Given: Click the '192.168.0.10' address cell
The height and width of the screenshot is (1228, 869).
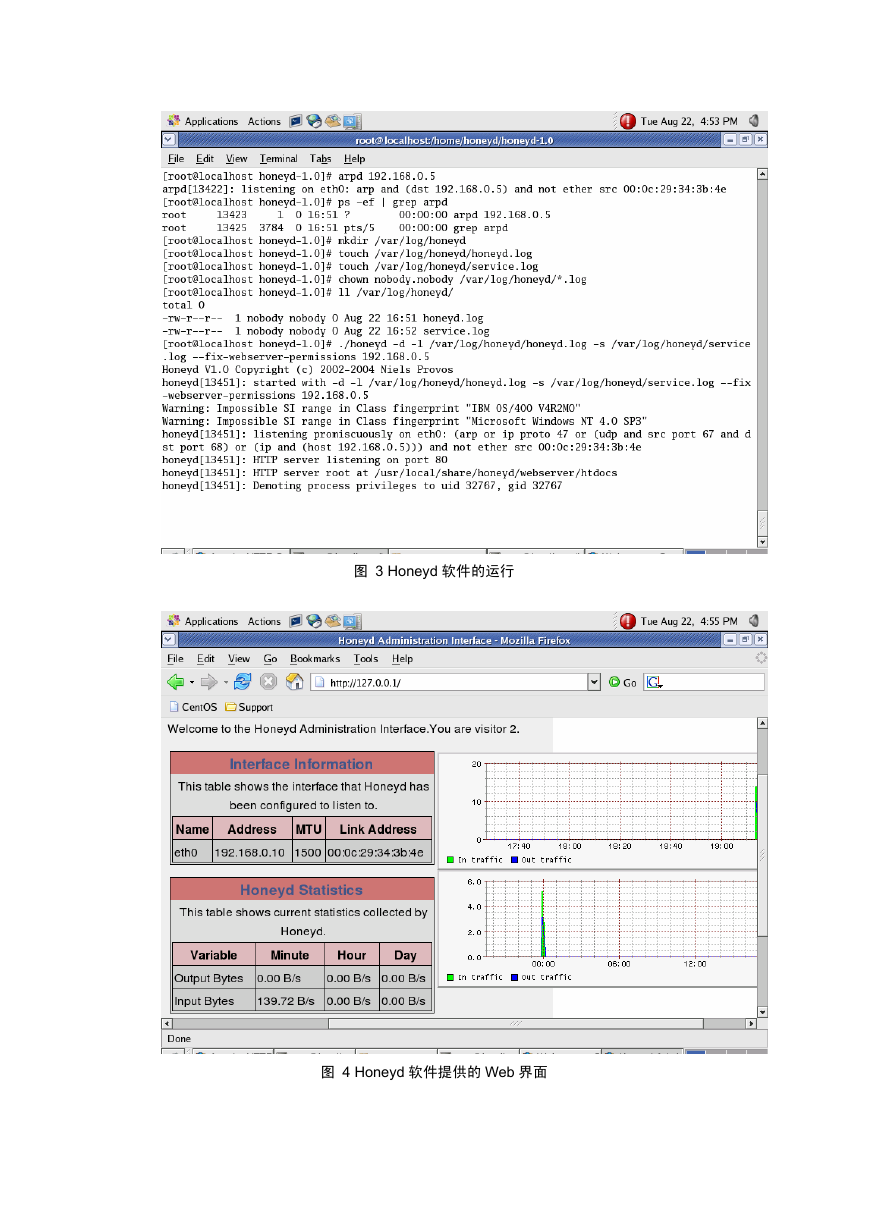Looking at the screenshot, I should (x=252, y=853).
